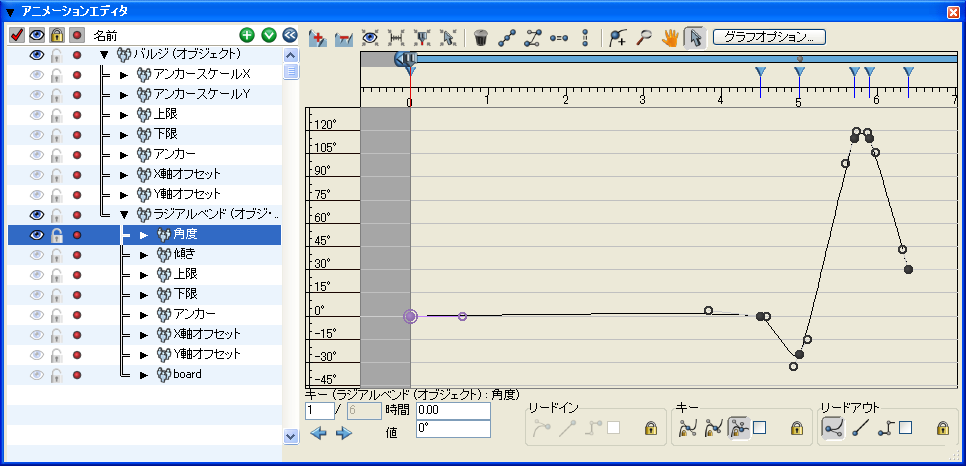
Task: Expand the アンカースケールX row
Action: pyautogui.click(x=124, y=75)
